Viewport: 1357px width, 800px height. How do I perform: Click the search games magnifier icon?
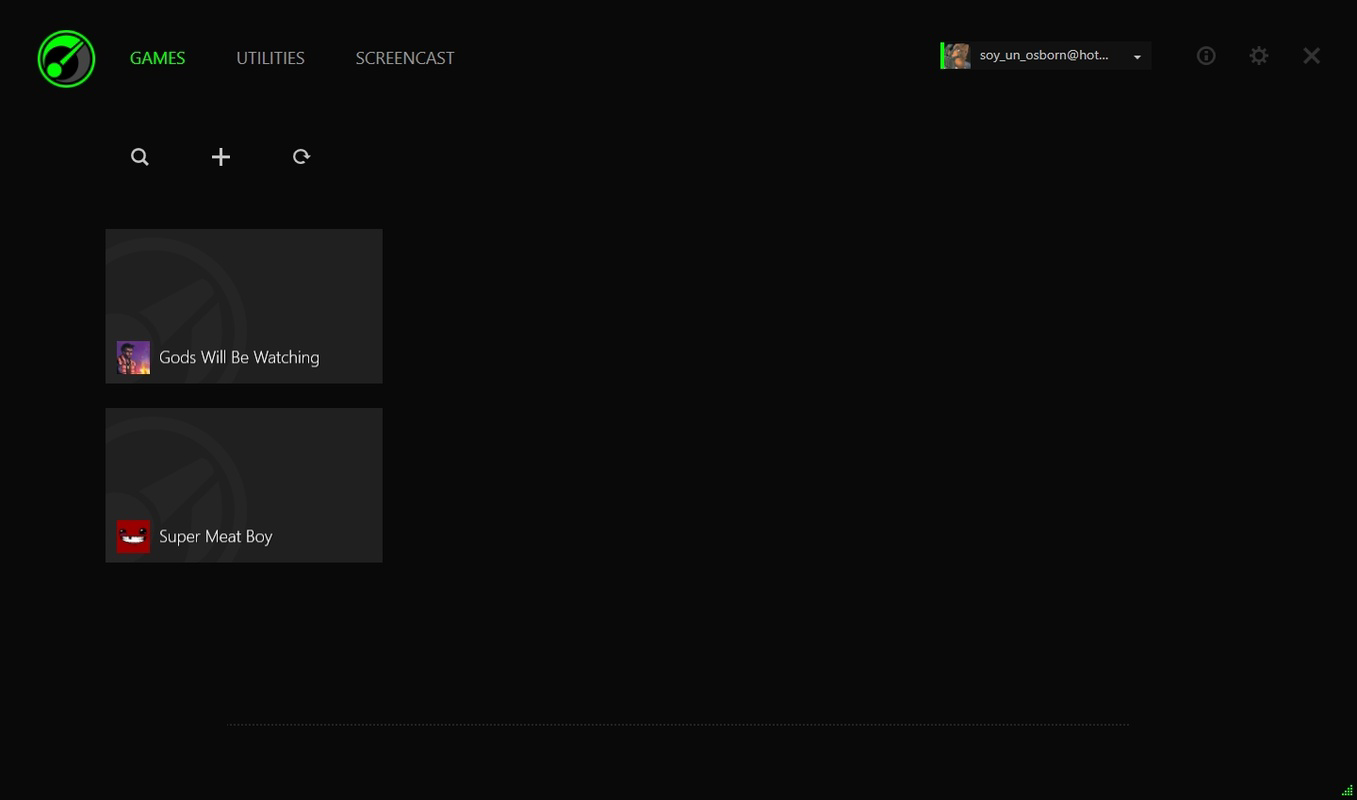tap(140, 157)
